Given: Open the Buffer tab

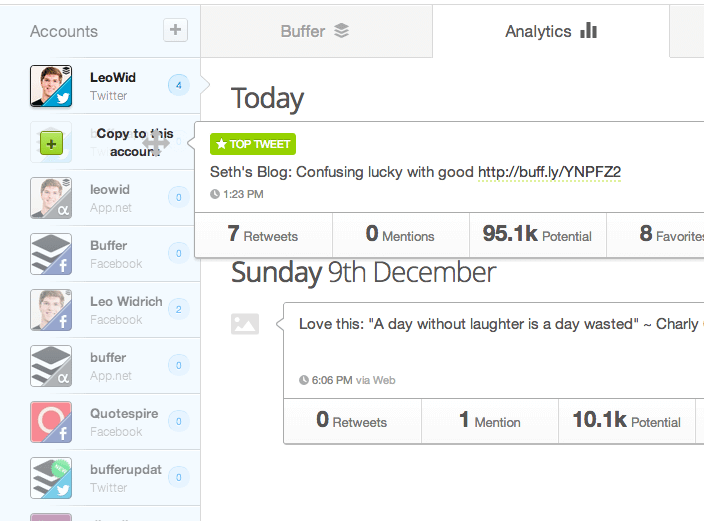Looking at the screenshot, I should tap(315, 31).
